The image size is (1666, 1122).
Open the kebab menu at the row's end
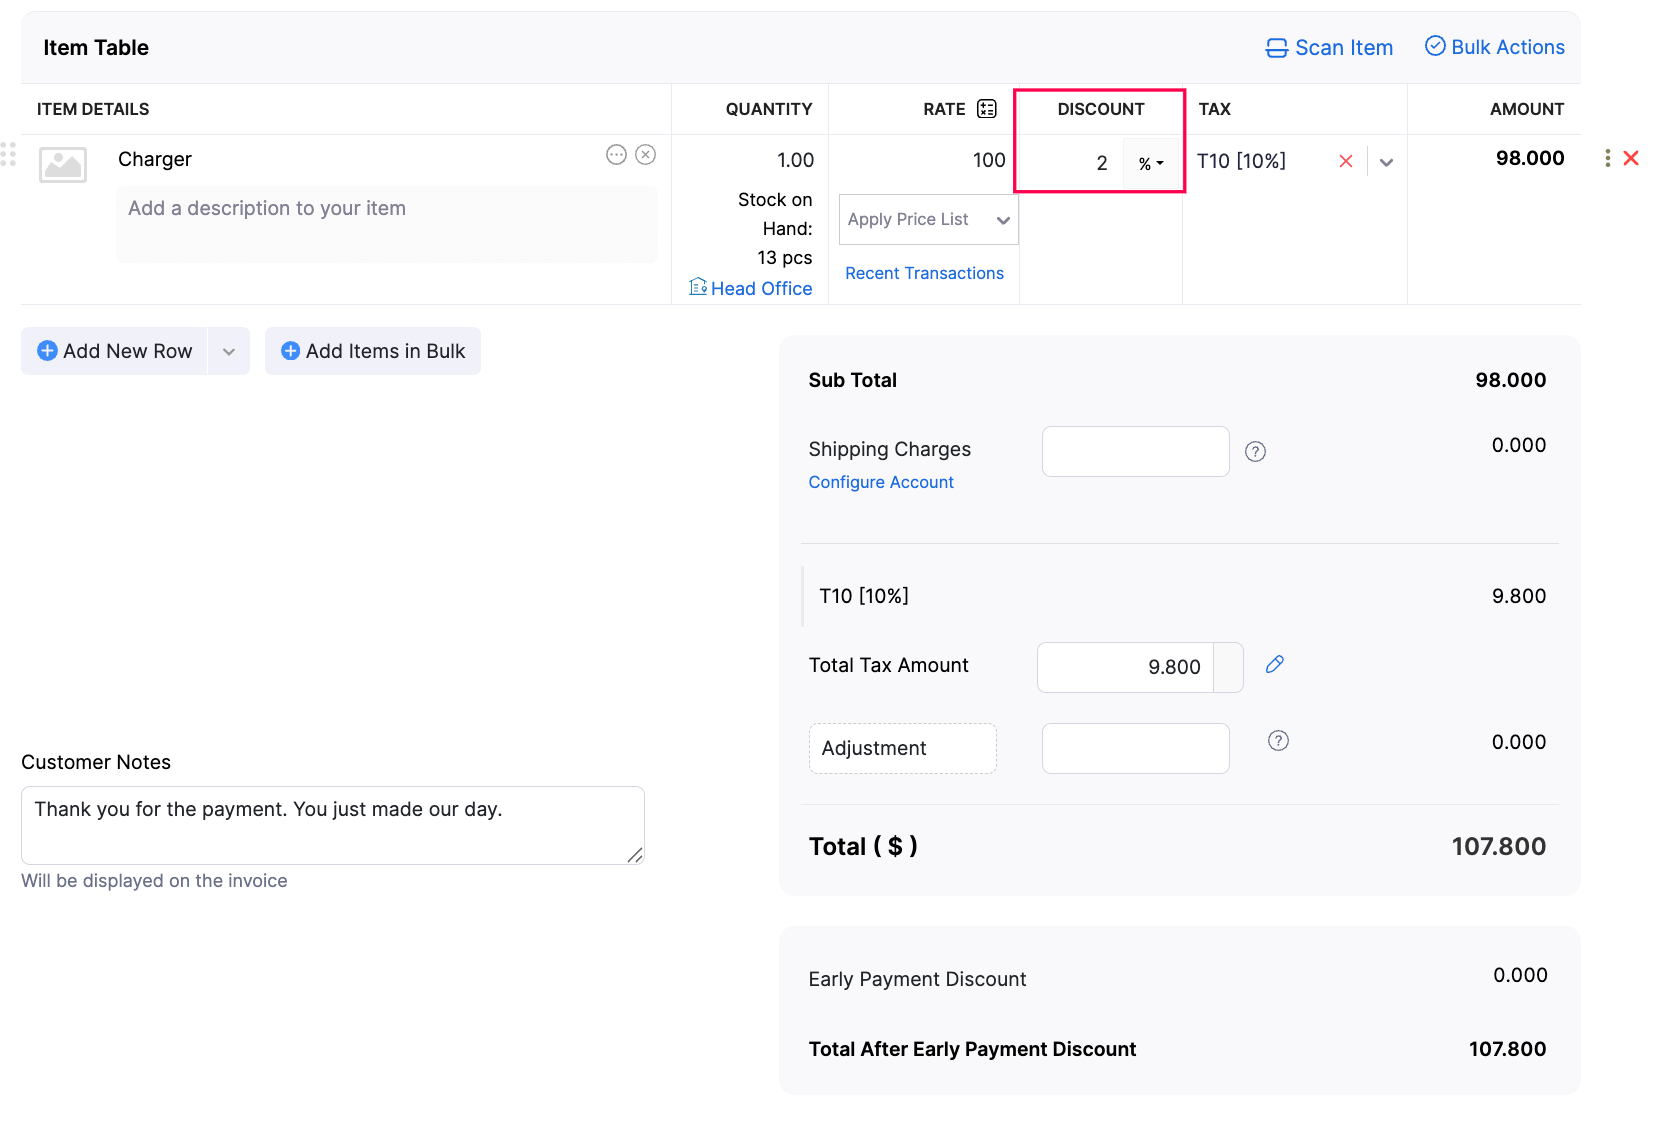point(1606,158)
